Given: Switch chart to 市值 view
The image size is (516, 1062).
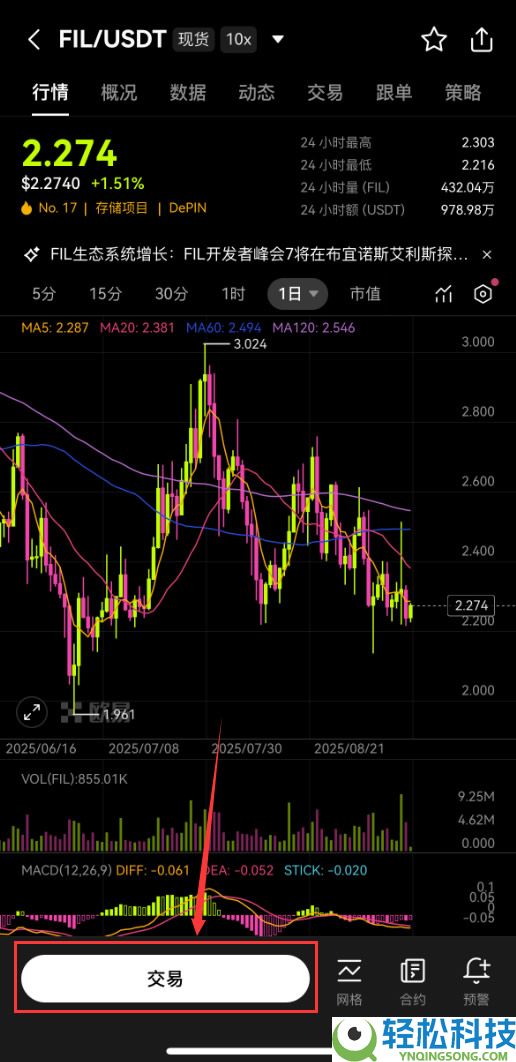Looking at the screenshot, I should 365,294.
